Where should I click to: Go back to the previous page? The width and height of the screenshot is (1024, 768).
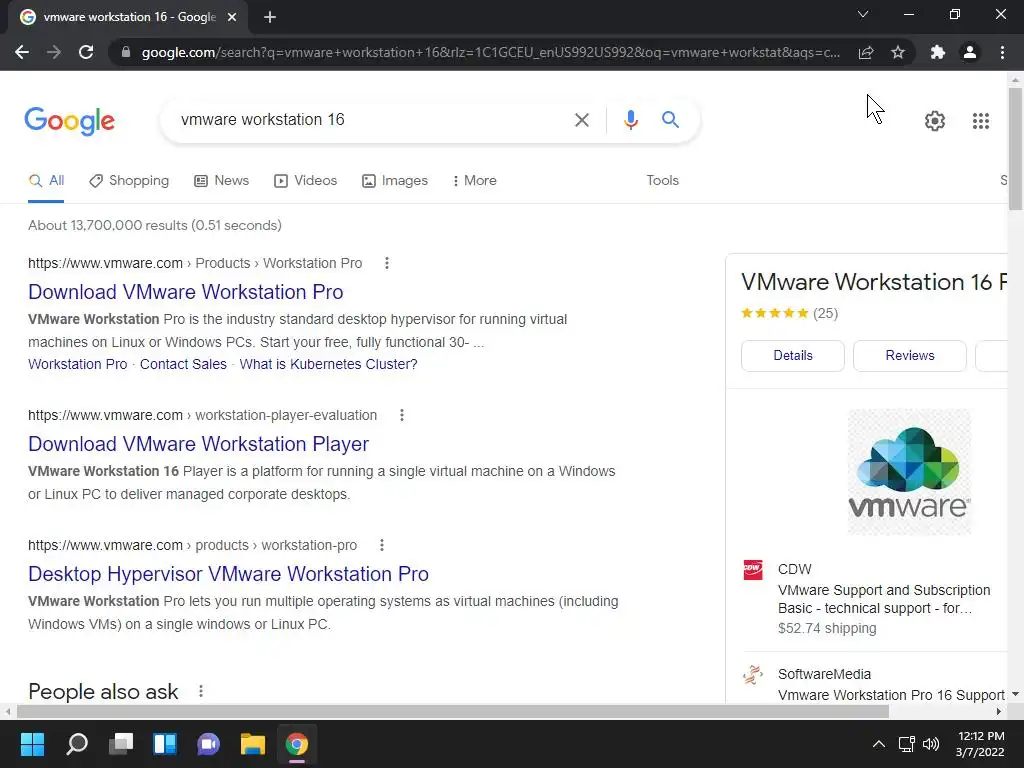pyautogui.click(x=22, y=52)
